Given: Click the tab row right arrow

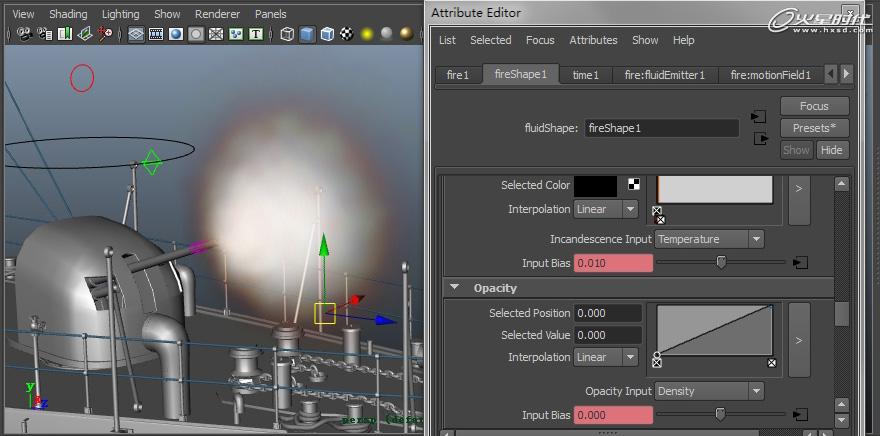Looking at the screenshot, I should click(846, 74).
